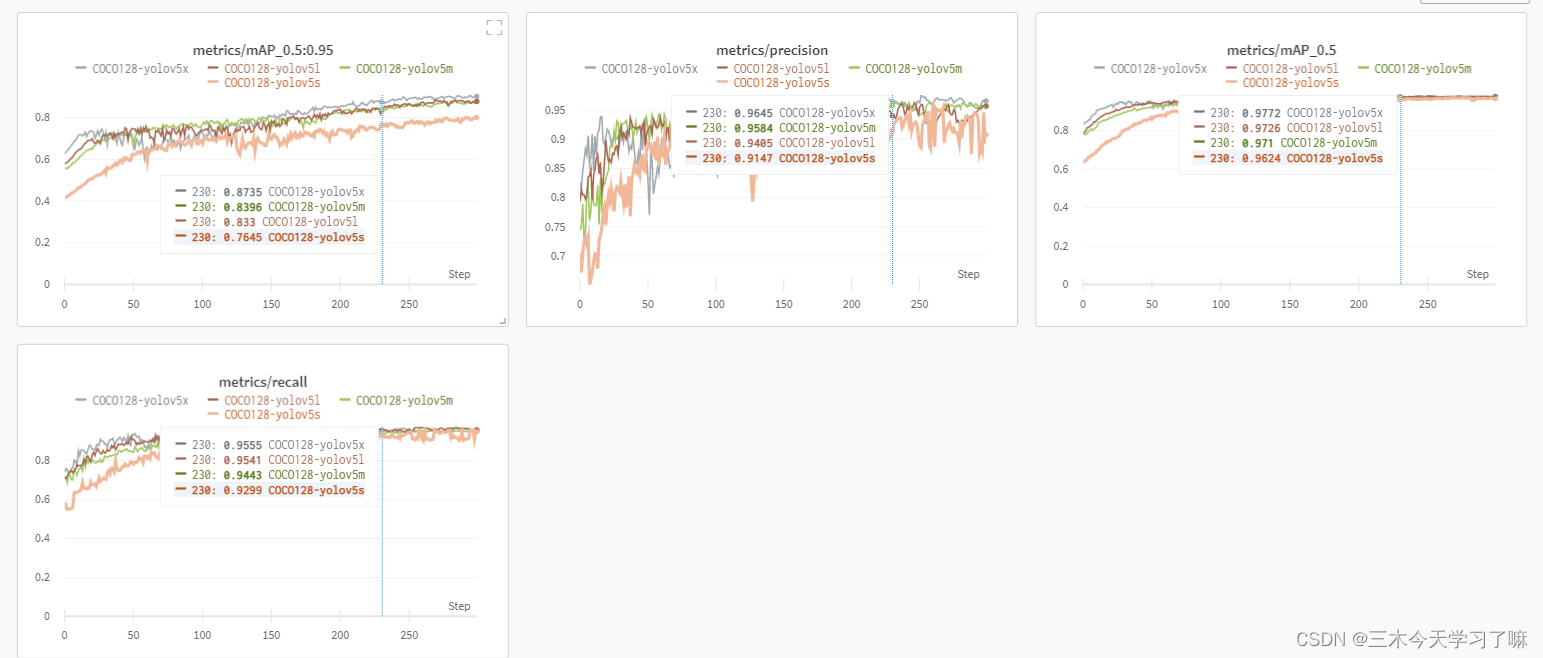Image resolution: width=1543 pixels, height=658 pixels.
Task: Select COCO128-yolov5s legend entry in mAP_0.5:0.95 chart
Action: point(263,83)
